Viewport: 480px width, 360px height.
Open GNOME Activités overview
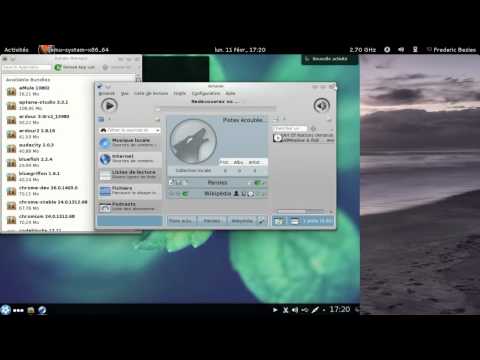(16, 50)
